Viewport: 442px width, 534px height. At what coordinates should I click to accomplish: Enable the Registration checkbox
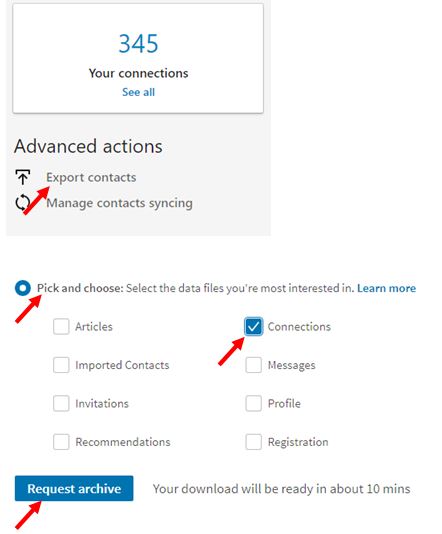click(254, 442)
